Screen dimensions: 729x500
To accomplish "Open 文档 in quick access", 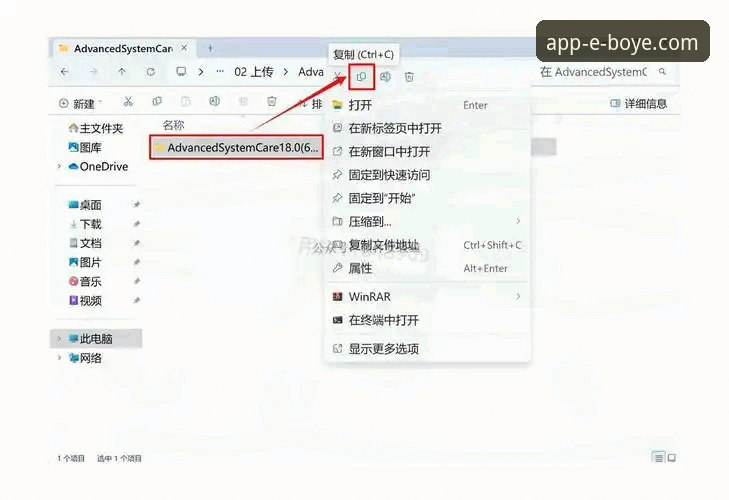I will click(x=85, y=243).
